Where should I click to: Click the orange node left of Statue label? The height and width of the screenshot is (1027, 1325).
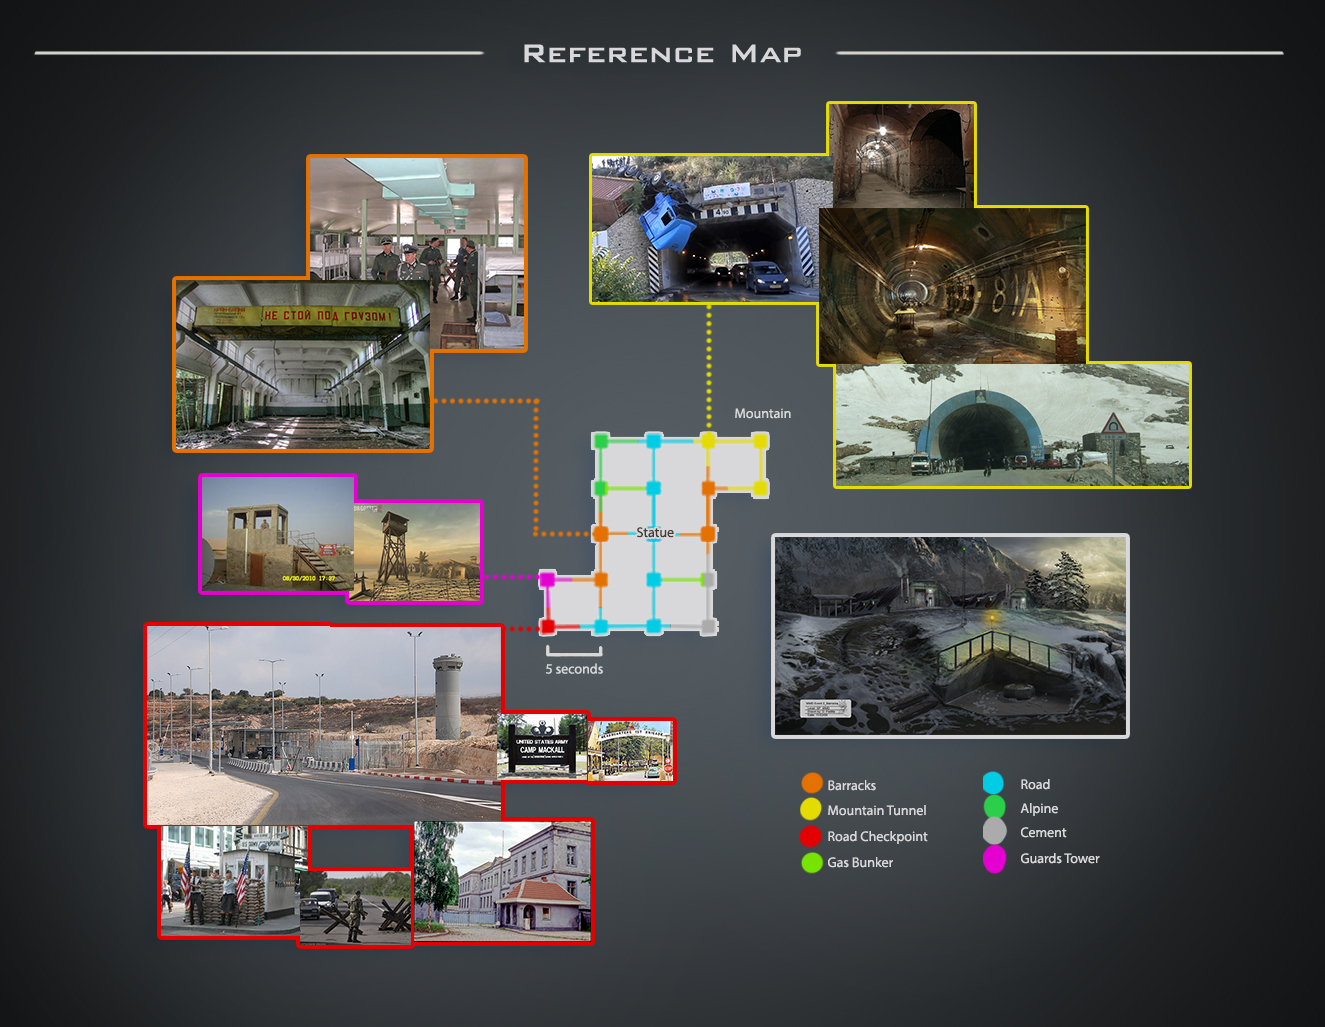click(x=600, y=534)
